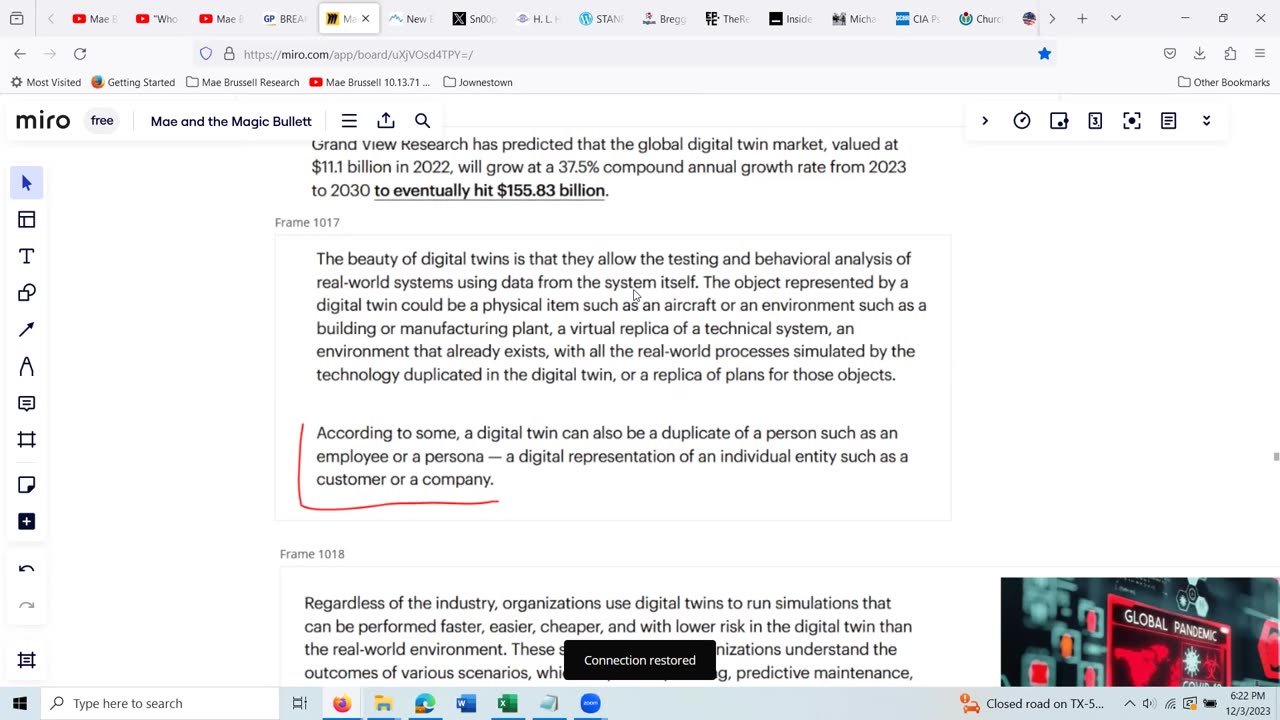Search the board with magnifier icon
Screen dimensions: 1280x720
[x=422, y=121]
